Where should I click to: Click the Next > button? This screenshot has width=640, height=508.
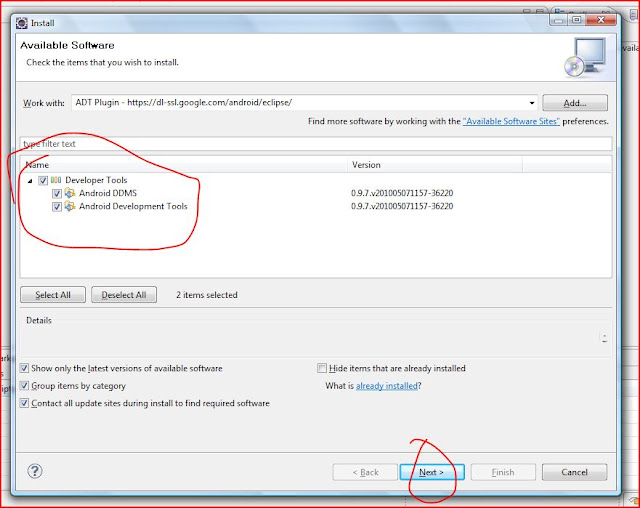click(432, 472)
